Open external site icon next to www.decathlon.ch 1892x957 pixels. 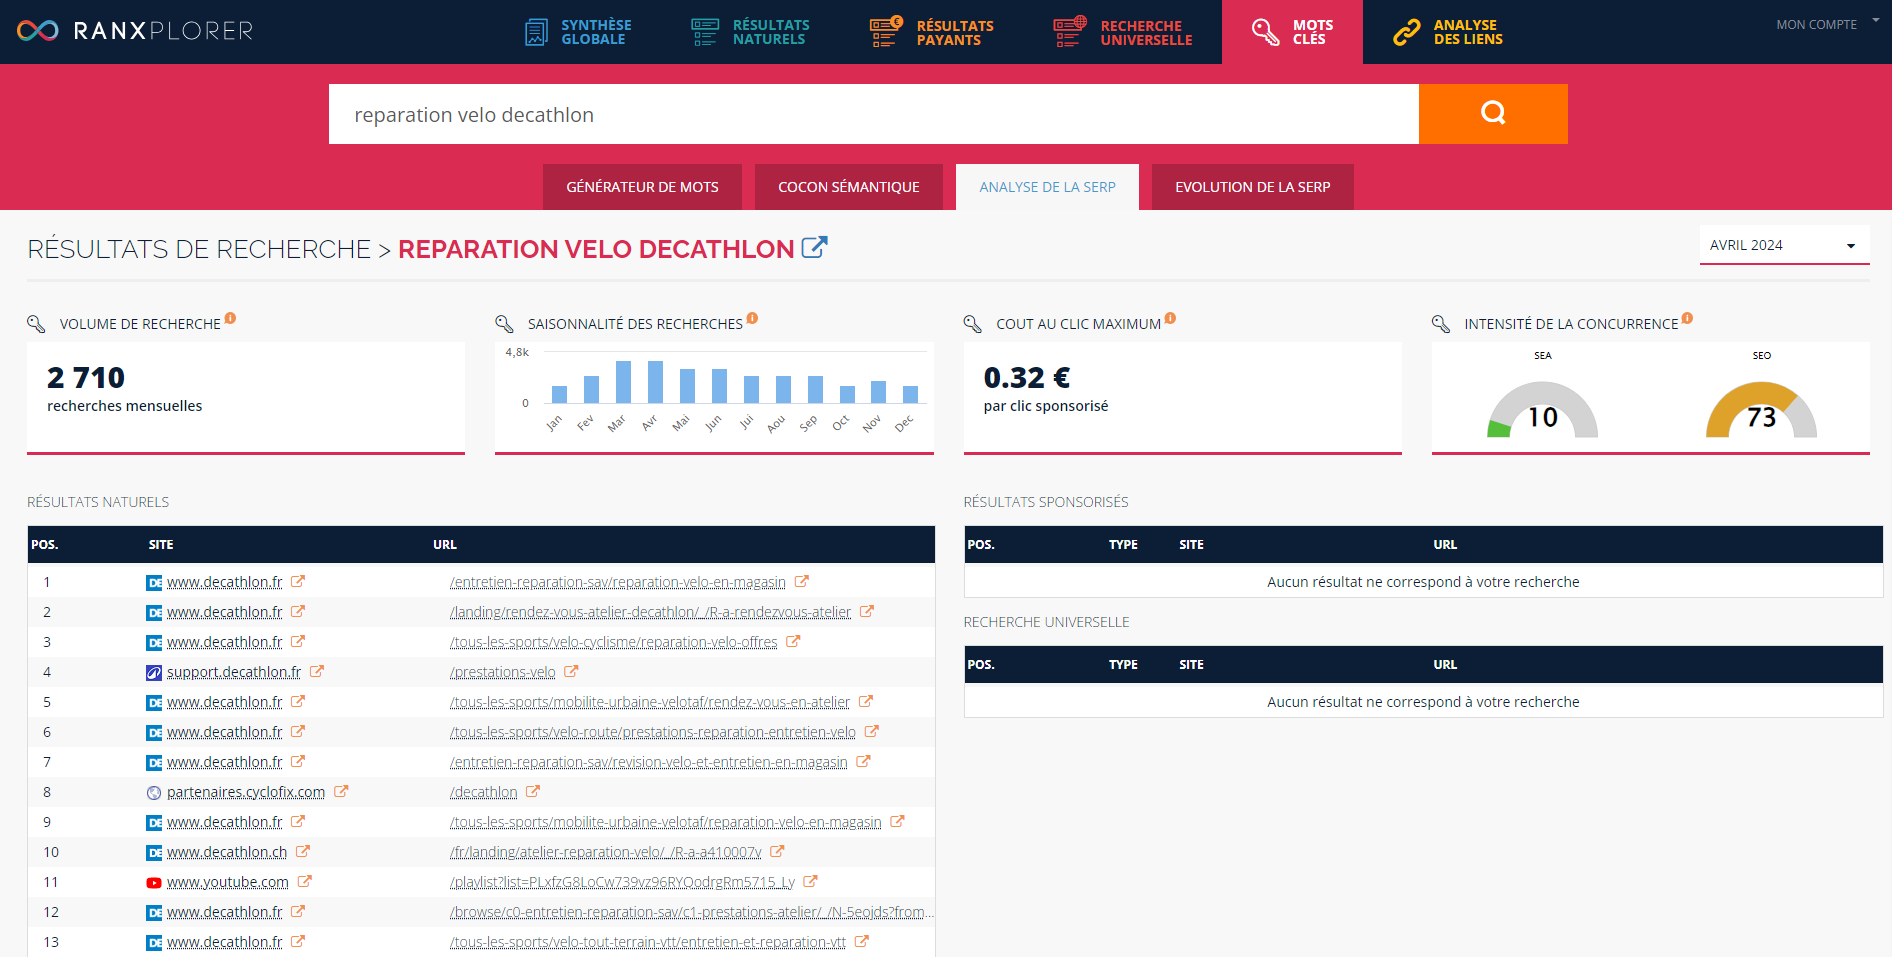click(x=303, y=851)
